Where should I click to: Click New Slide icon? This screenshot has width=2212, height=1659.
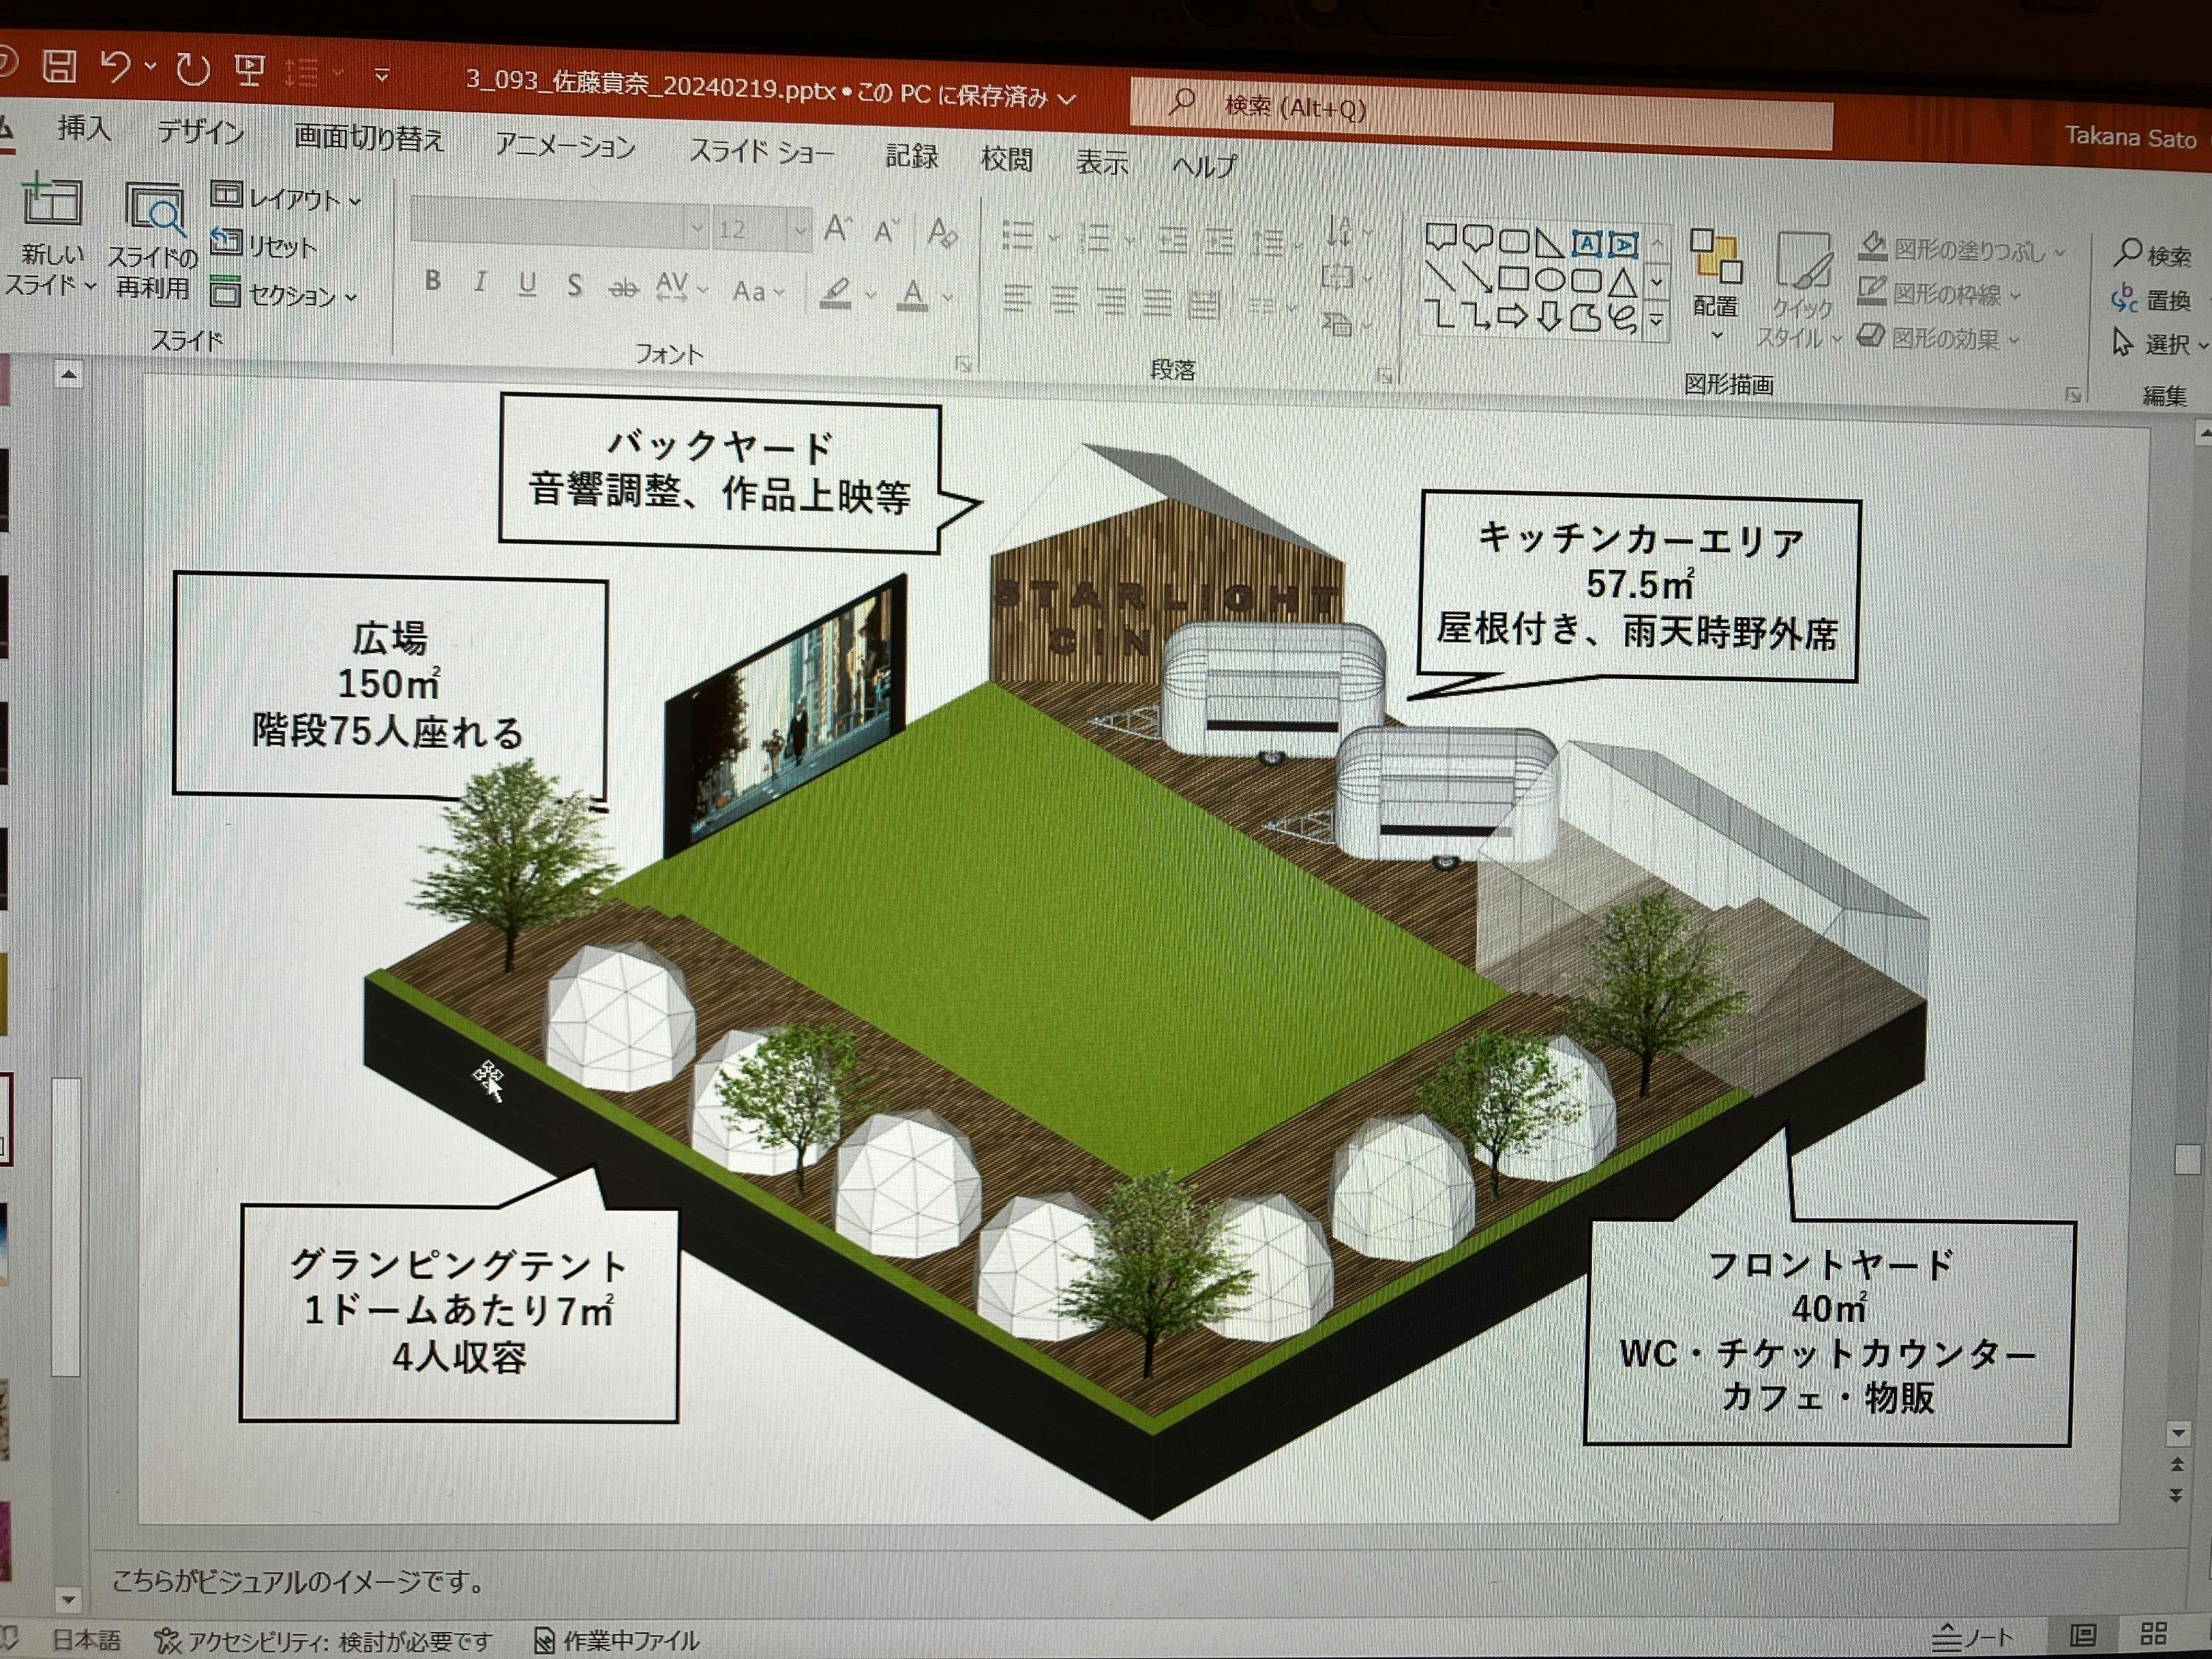tap(52, 202)
